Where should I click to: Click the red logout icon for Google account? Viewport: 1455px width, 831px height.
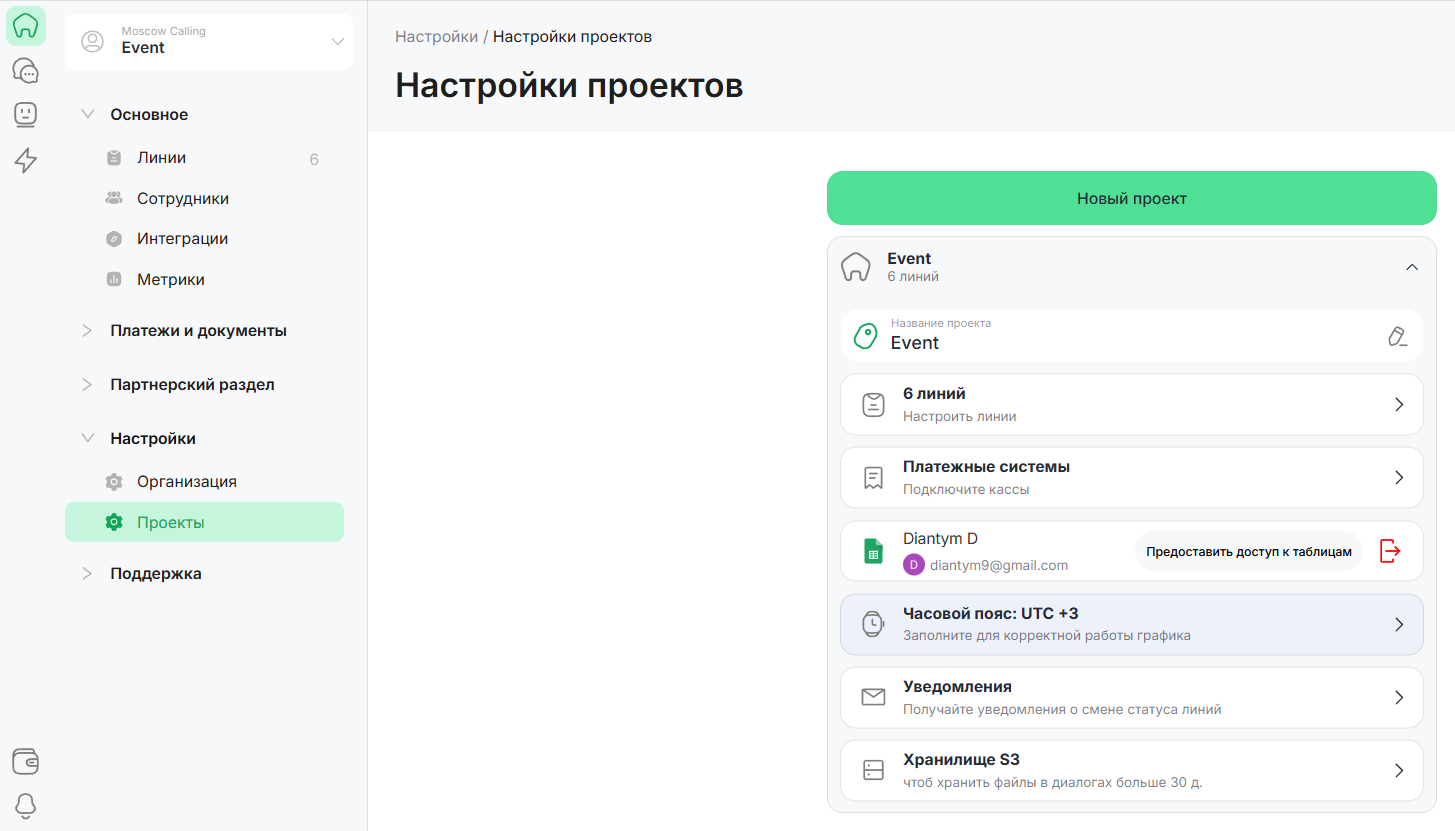point(1390,551)
